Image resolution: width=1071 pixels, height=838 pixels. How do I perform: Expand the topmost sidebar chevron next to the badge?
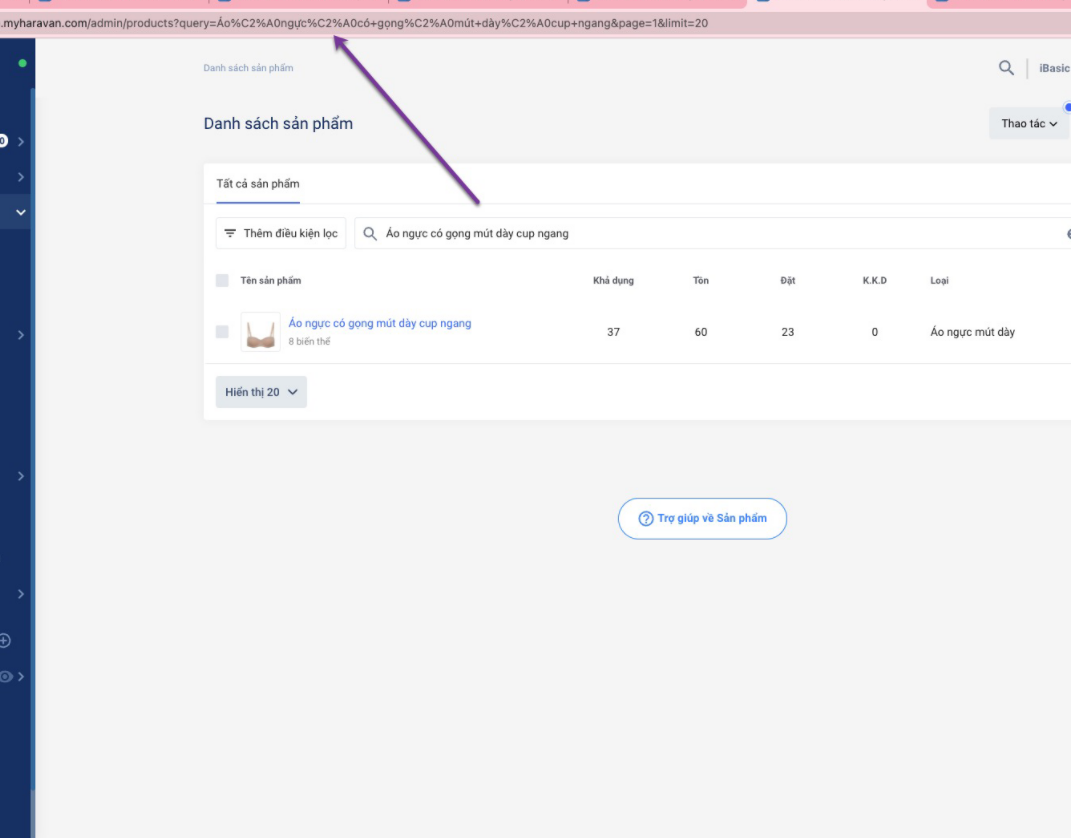pyautogui.click(x=21, y=142)
